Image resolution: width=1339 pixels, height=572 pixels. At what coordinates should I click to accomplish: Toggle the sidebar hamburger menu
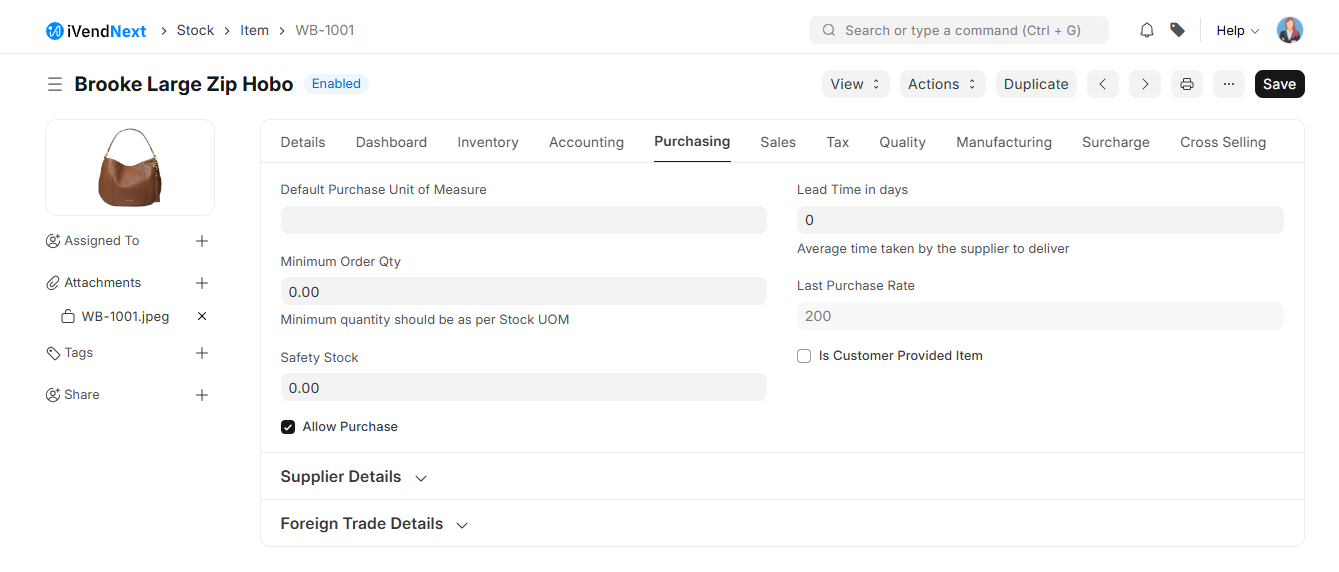[x=55, y=84]
